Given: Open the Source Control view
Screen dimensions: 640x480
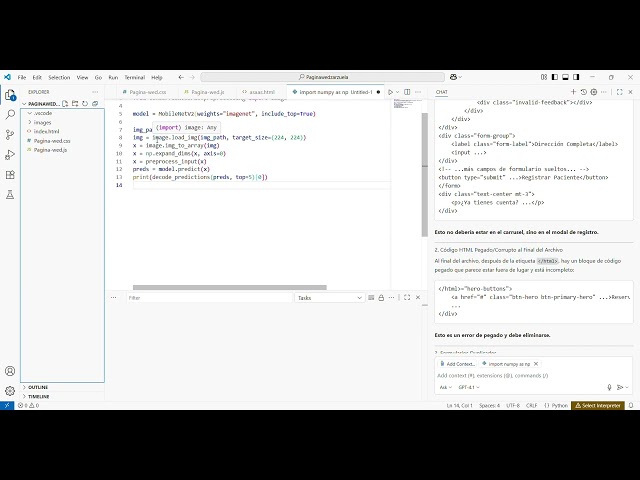Looking at the screenshot, I should point(10,135).
